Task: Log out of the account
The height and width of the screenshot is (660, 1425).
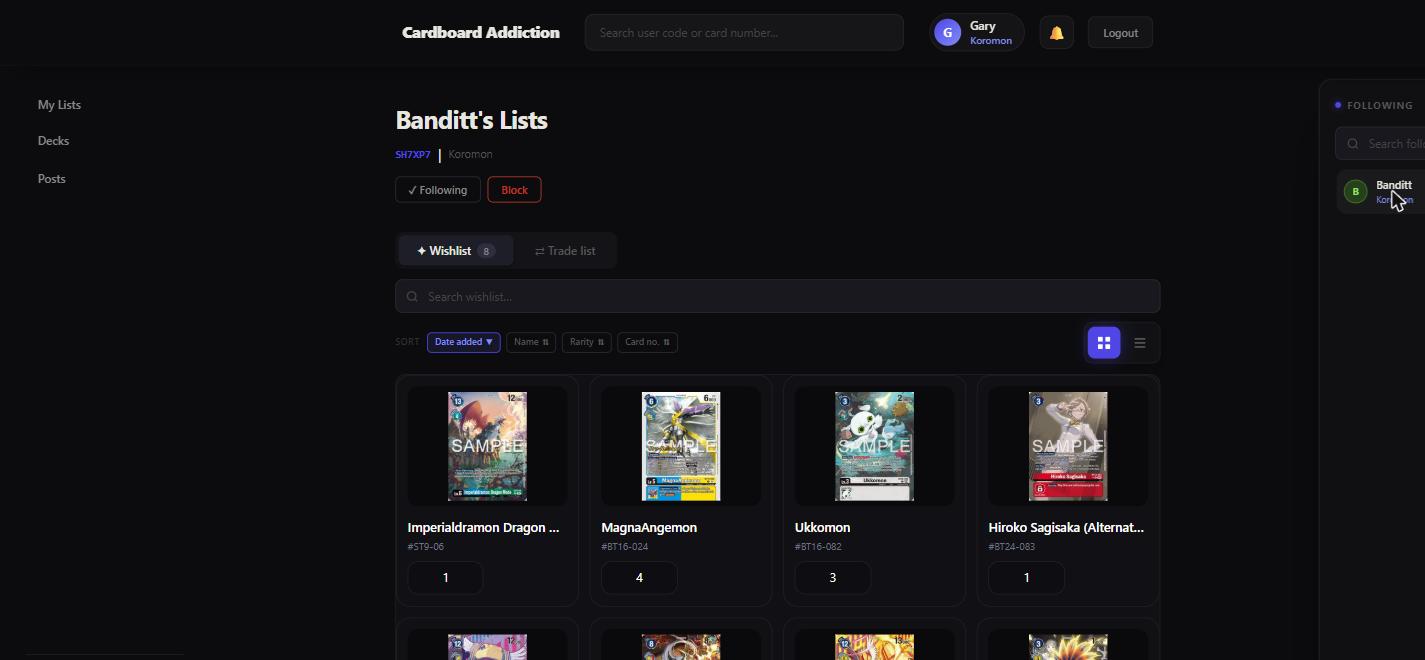Action: [x=1120, y=33]
